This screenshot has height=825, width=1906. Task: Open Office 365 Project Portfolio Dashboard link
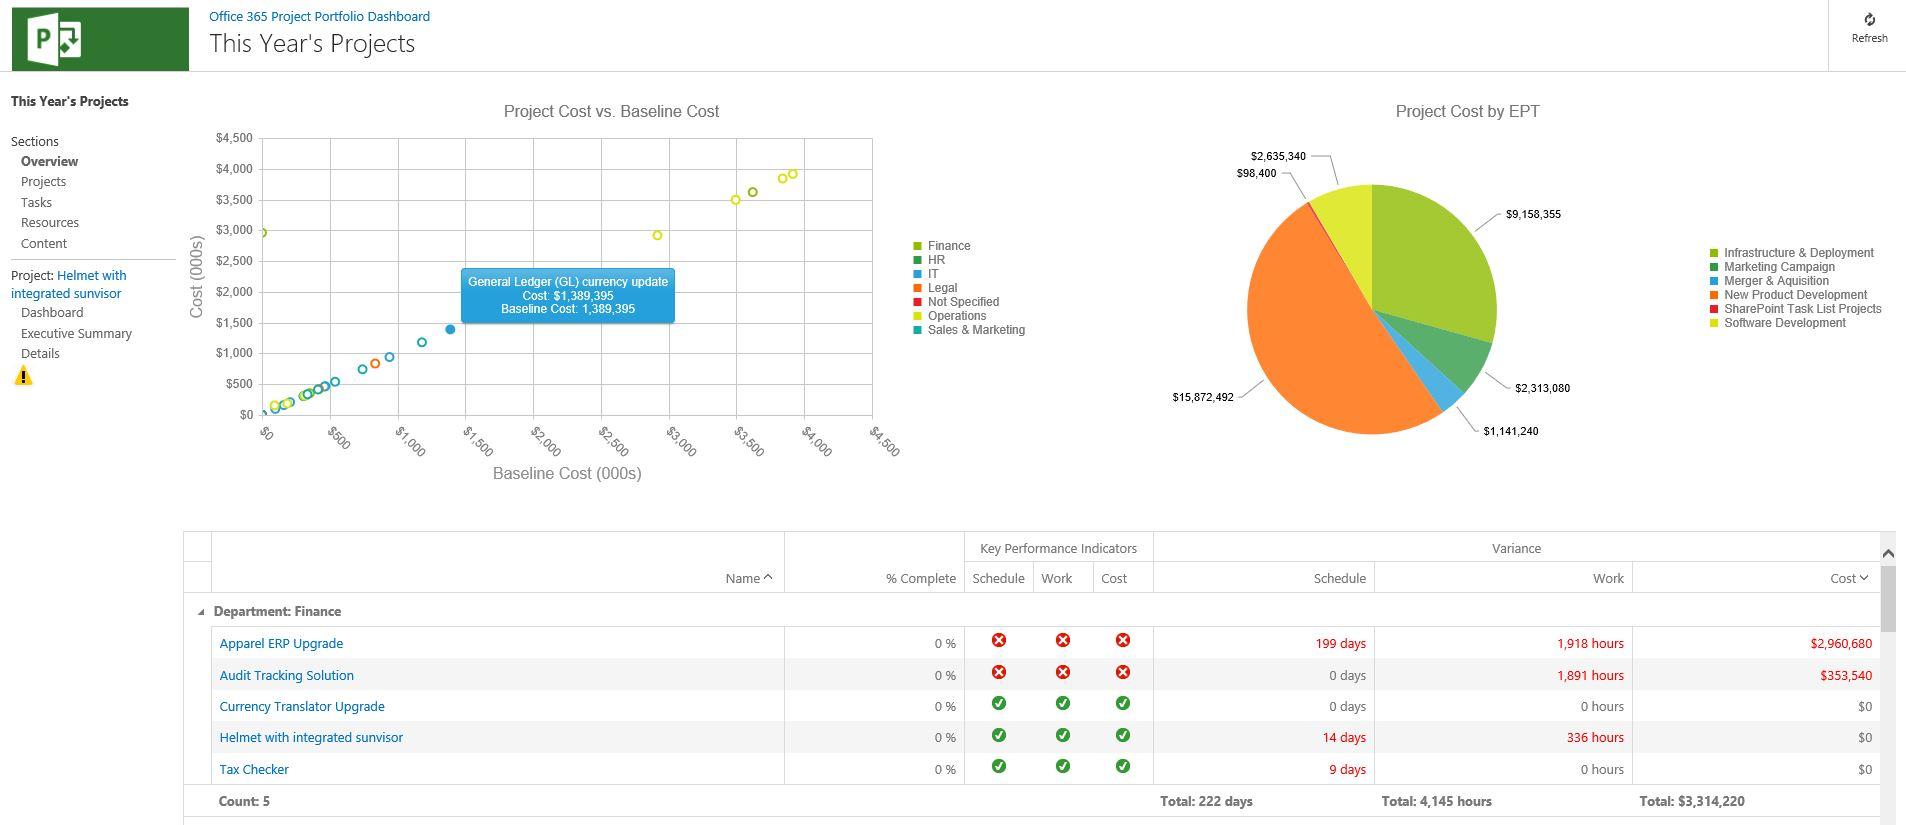319,16
